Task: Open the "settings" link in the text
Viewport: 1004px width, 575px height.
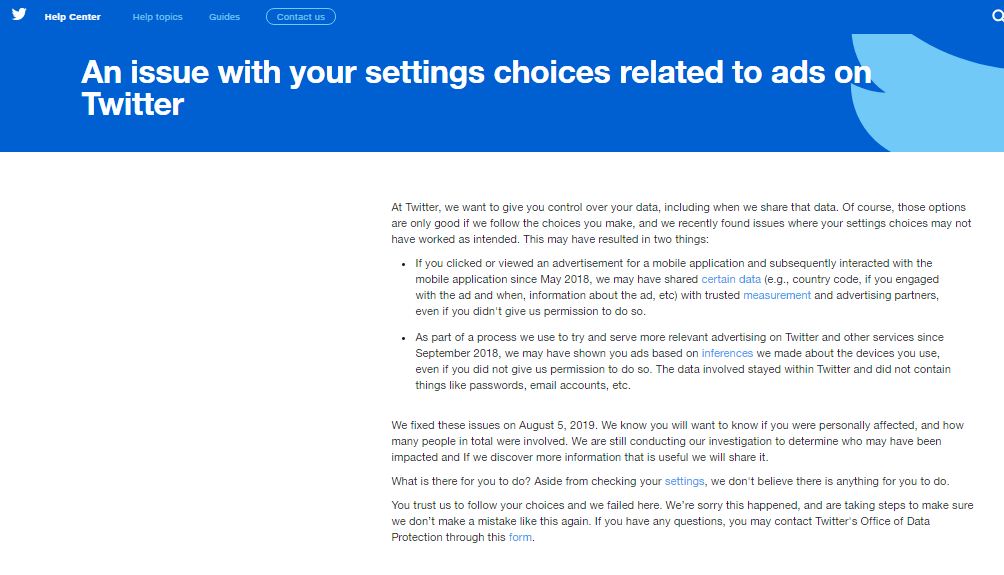Action: pos(685,481)
